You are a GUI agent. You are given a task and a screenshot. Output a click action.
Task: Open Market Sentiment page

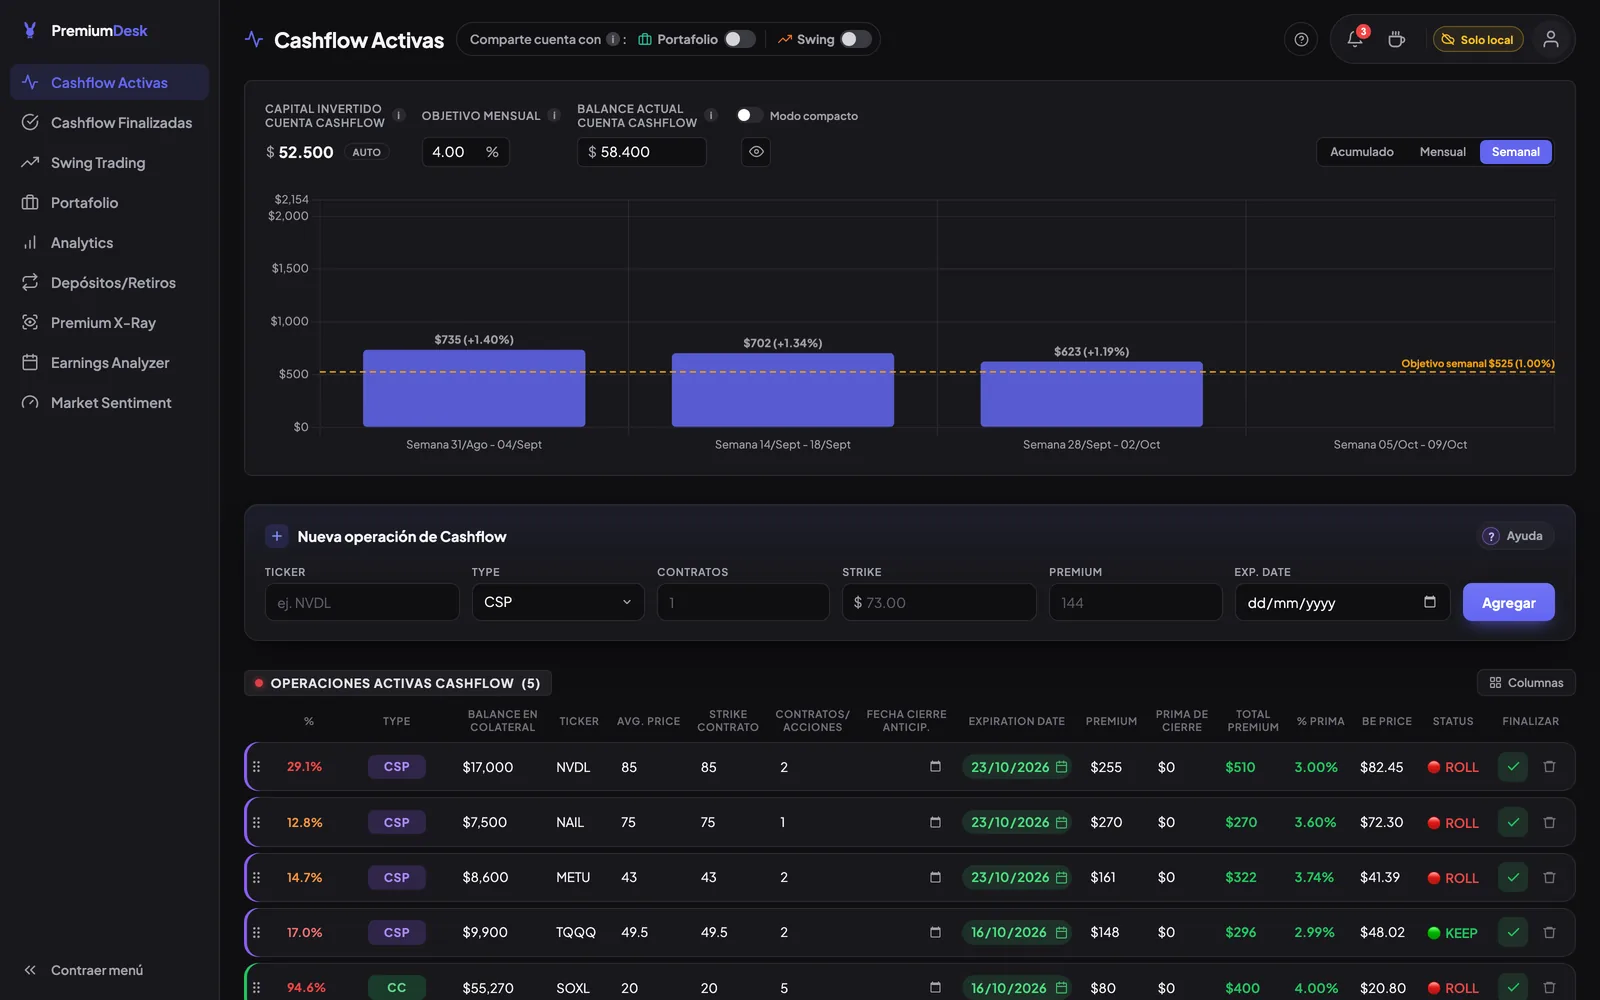point(109,403)
